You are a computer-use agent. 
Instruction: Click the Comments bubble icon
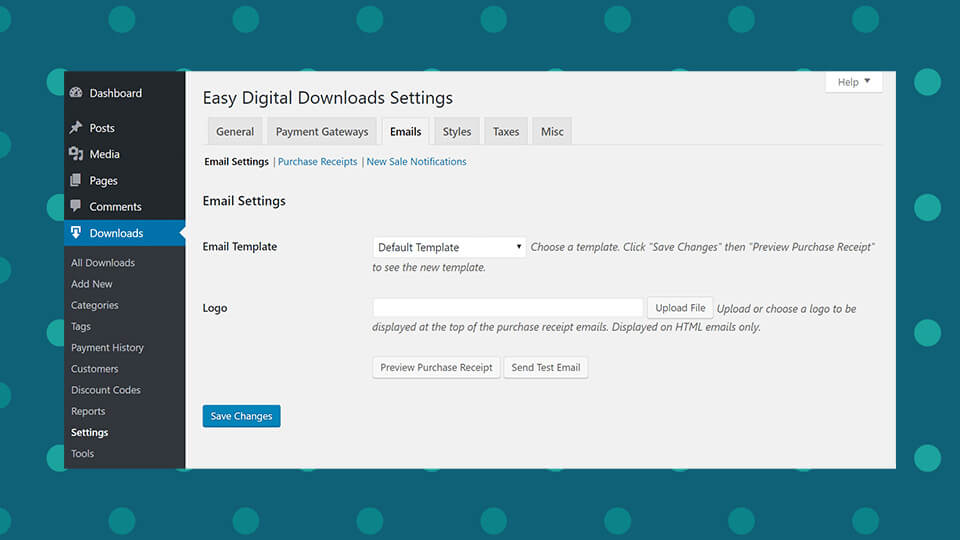(76, 206)
